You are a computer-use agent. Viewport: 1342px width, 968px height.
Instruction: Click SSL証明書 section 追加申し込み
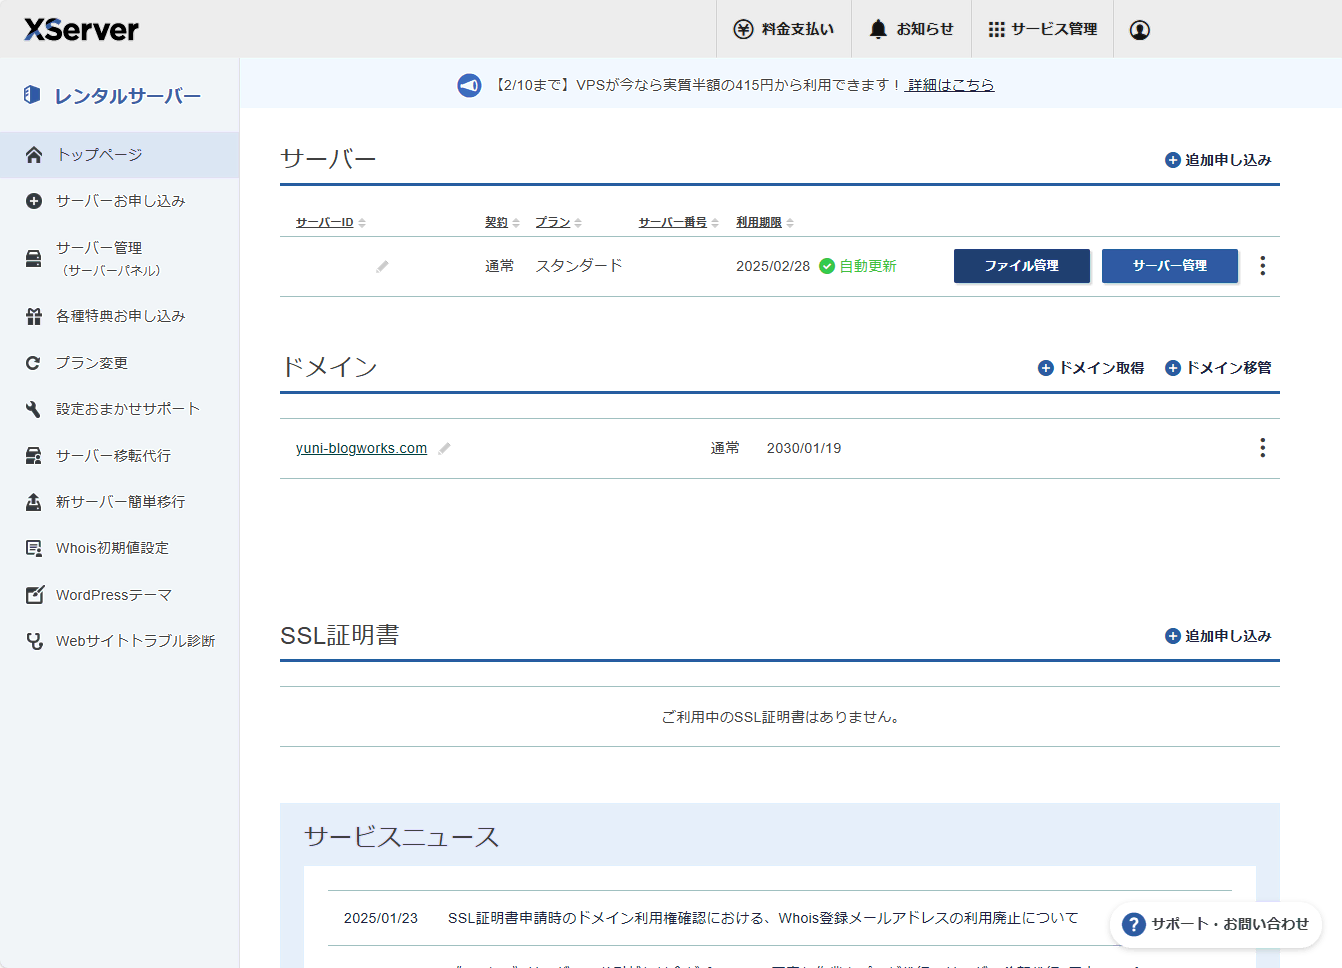[1218, 636]
